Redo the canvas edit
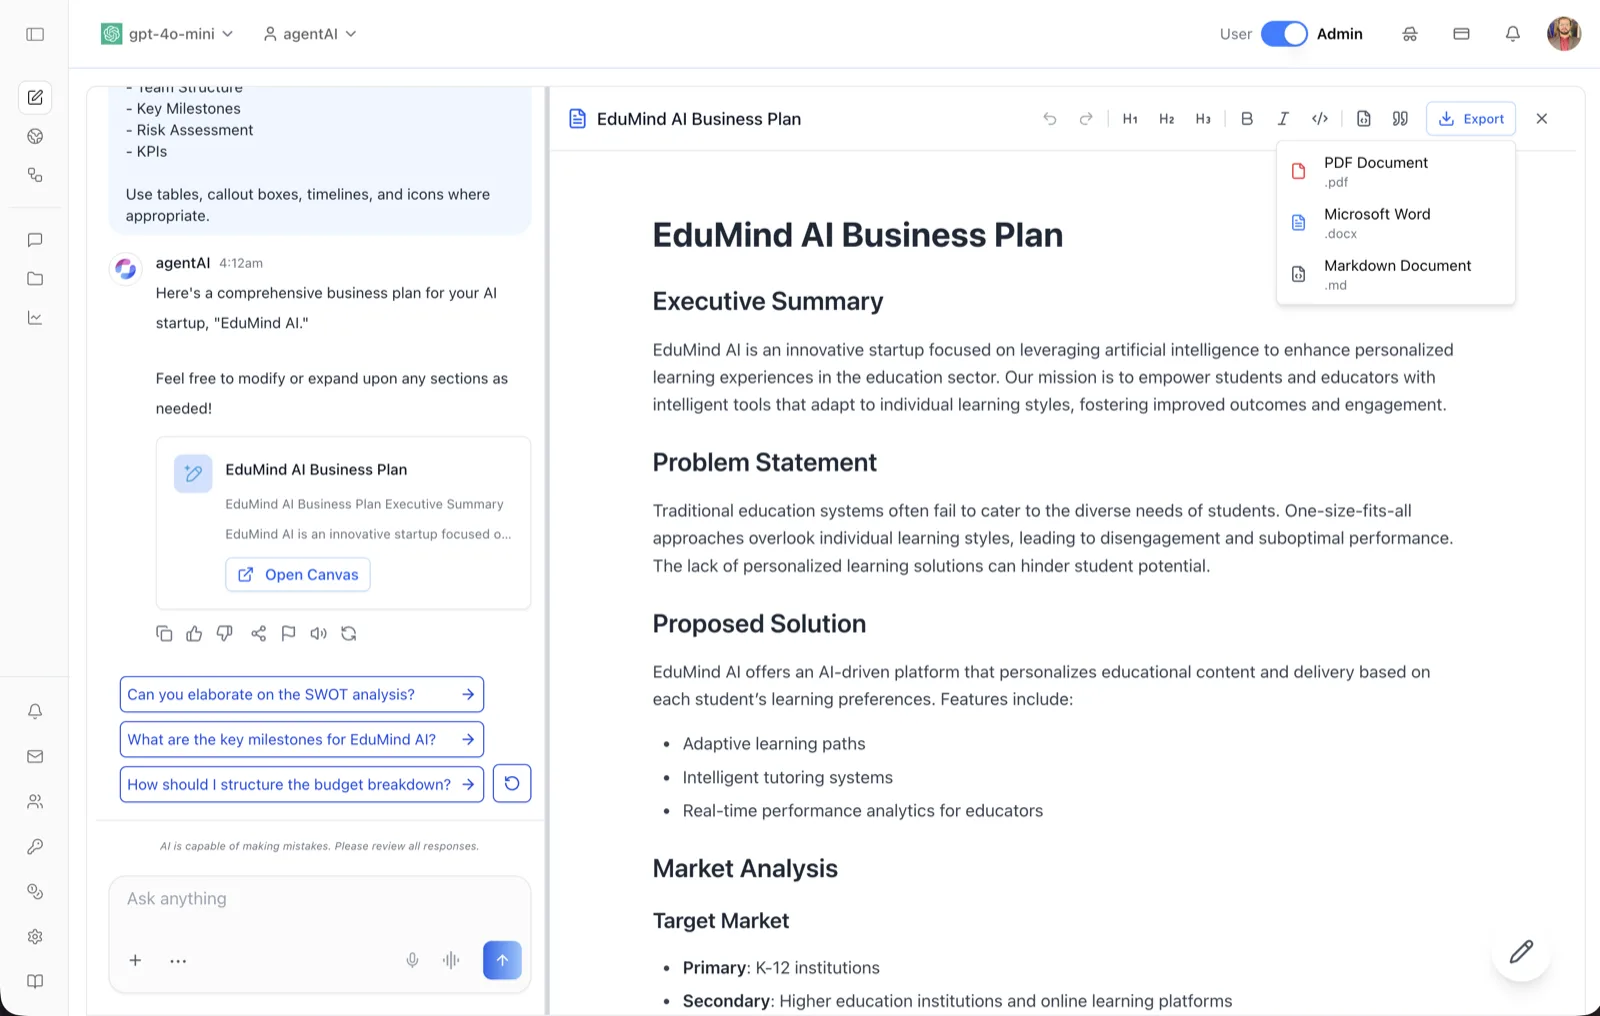This screenshot has height=1016, width=1600. (x=1086, y=119)
